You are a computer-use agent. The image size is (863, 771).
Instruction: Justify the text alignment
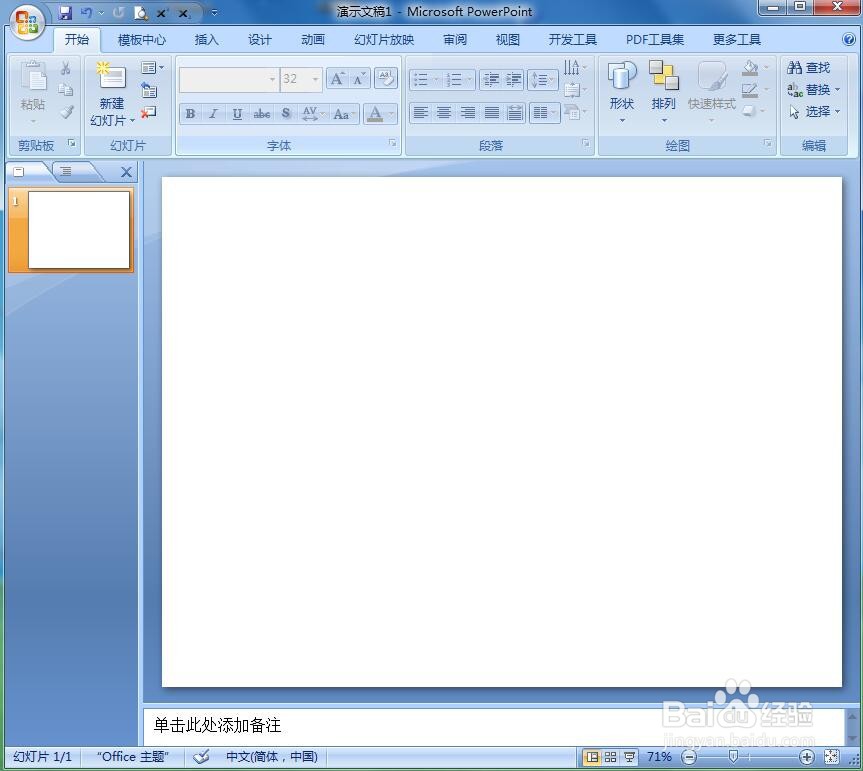(491, 113)
